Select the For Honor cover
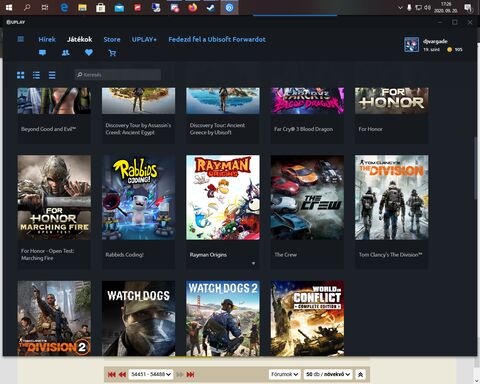Viewport: 480px width, 384px height. (392, 101)
